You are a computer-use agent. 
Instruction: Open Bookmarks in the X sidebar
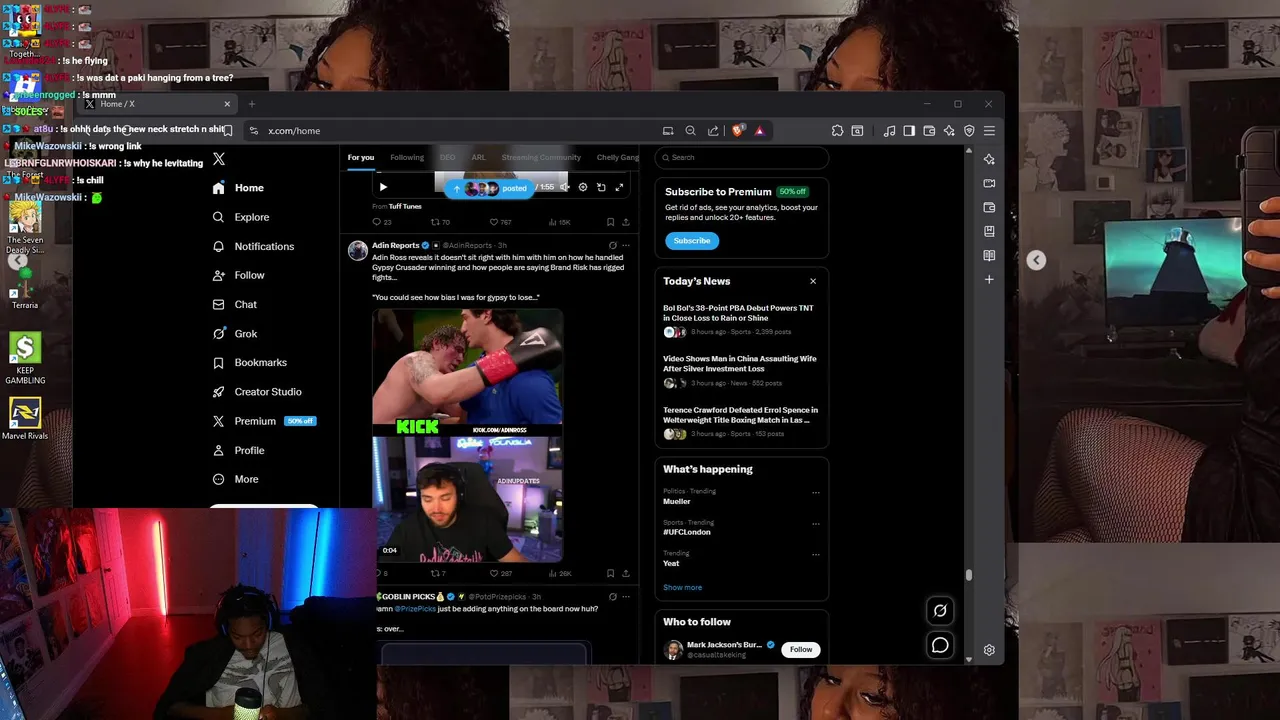coord(250,362)
